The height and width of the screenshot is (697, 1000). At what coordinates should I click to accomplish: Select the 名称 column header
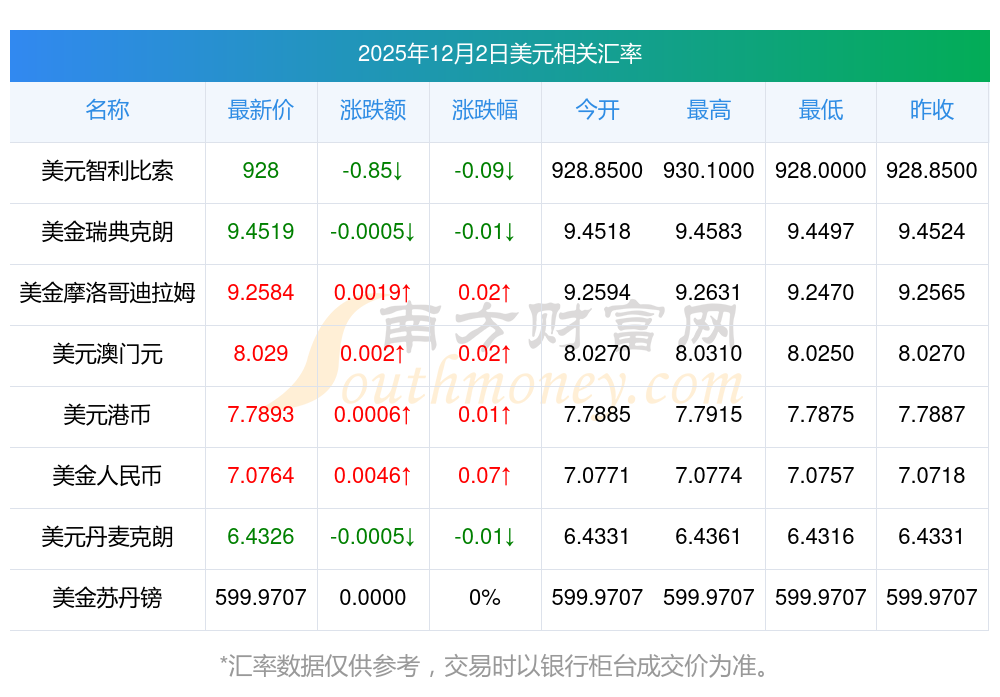point(107,110)
